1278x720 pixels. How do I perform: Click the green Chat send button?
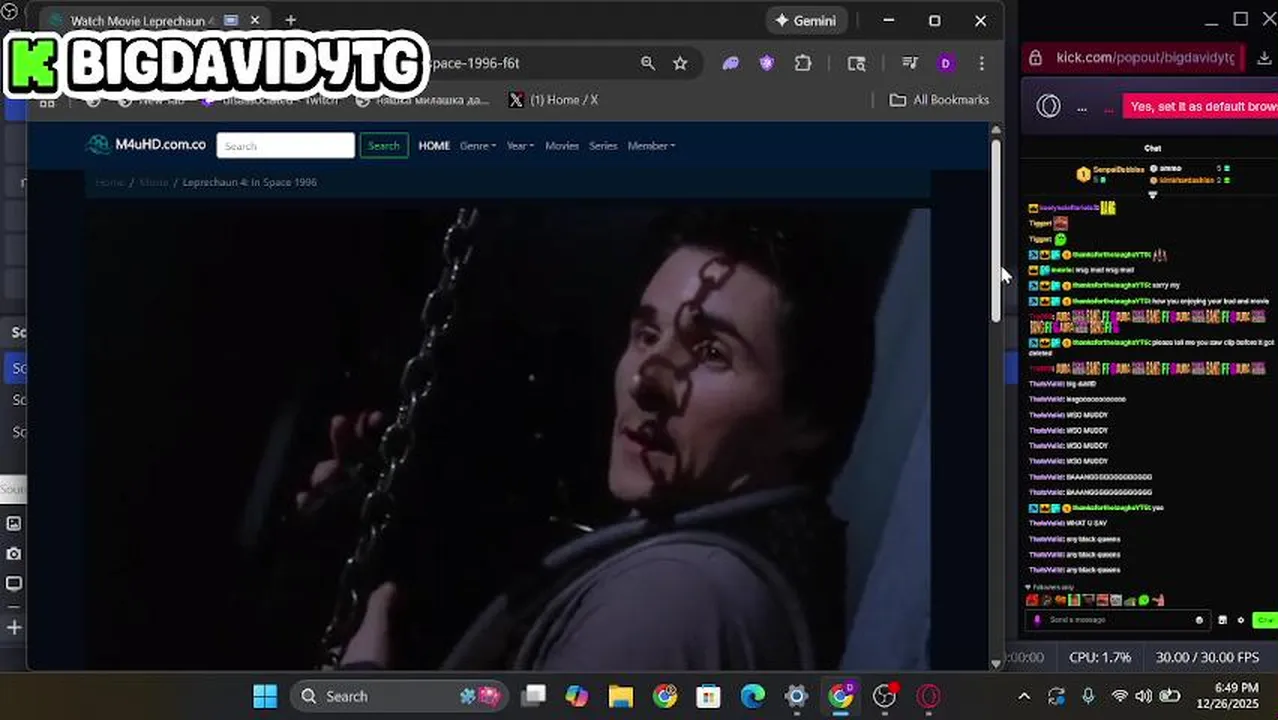tap(1266, 620)
